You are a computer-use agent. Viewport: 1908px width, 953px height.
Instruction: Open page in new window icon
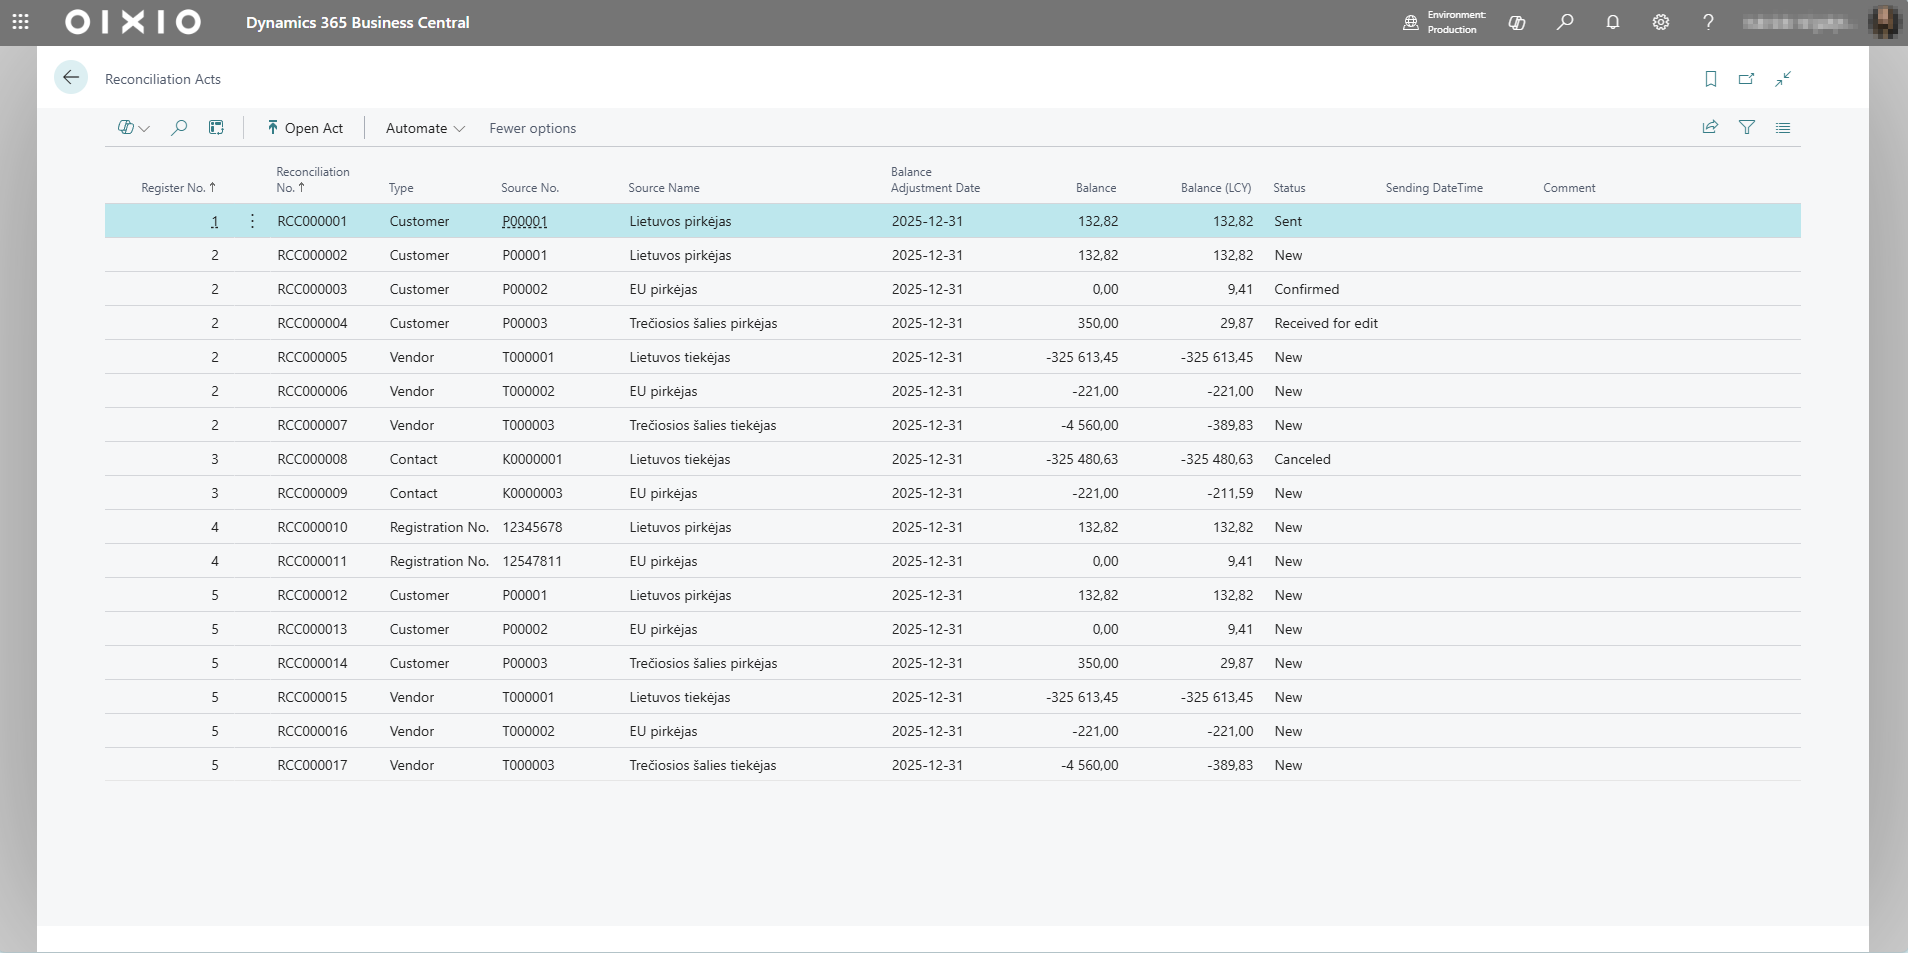pos(1747,79)
